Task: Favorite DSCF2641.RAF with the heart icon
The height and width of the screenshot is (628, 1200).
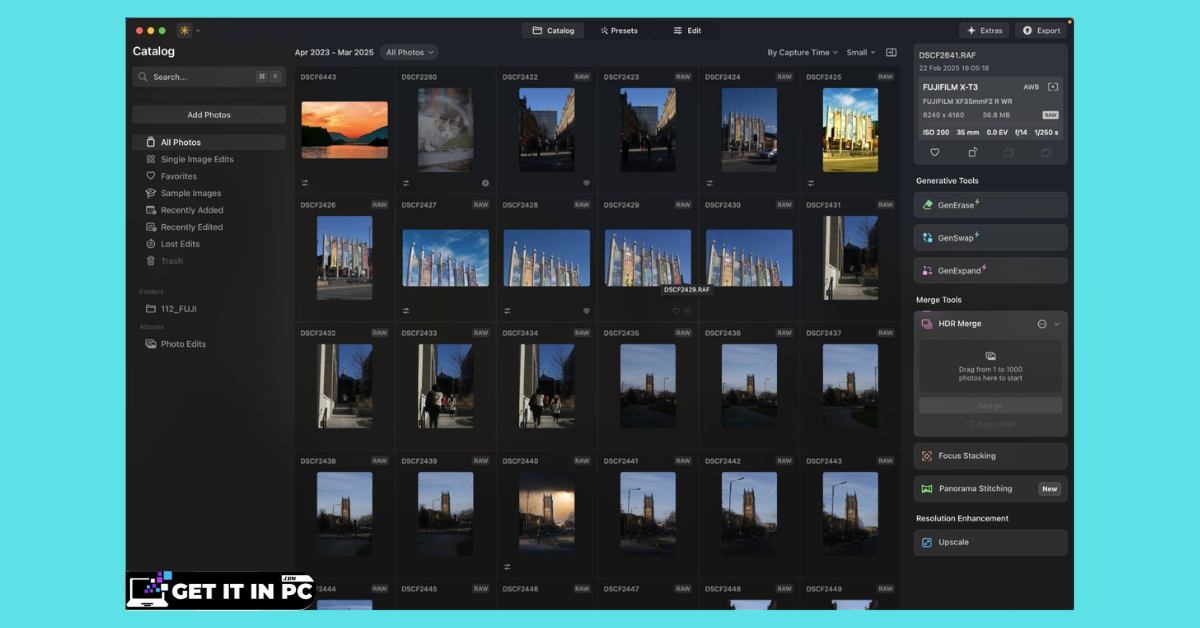Action: tap(935, 152)
